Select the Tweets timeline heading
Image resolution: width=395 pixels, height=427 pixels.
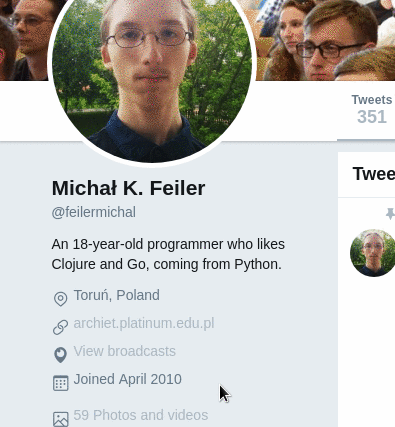click(373, 174)
